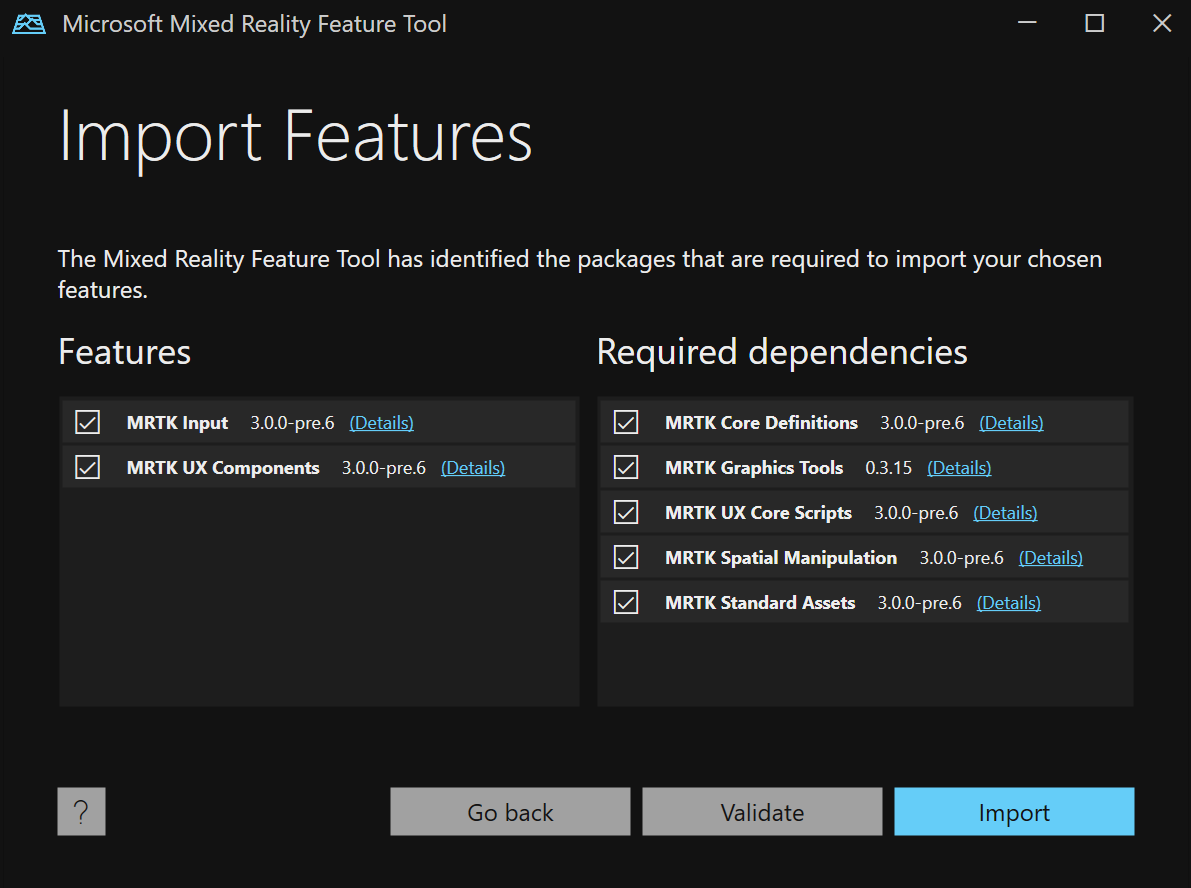
Task: Click the Go back button
Action: [x=510, y=811]
